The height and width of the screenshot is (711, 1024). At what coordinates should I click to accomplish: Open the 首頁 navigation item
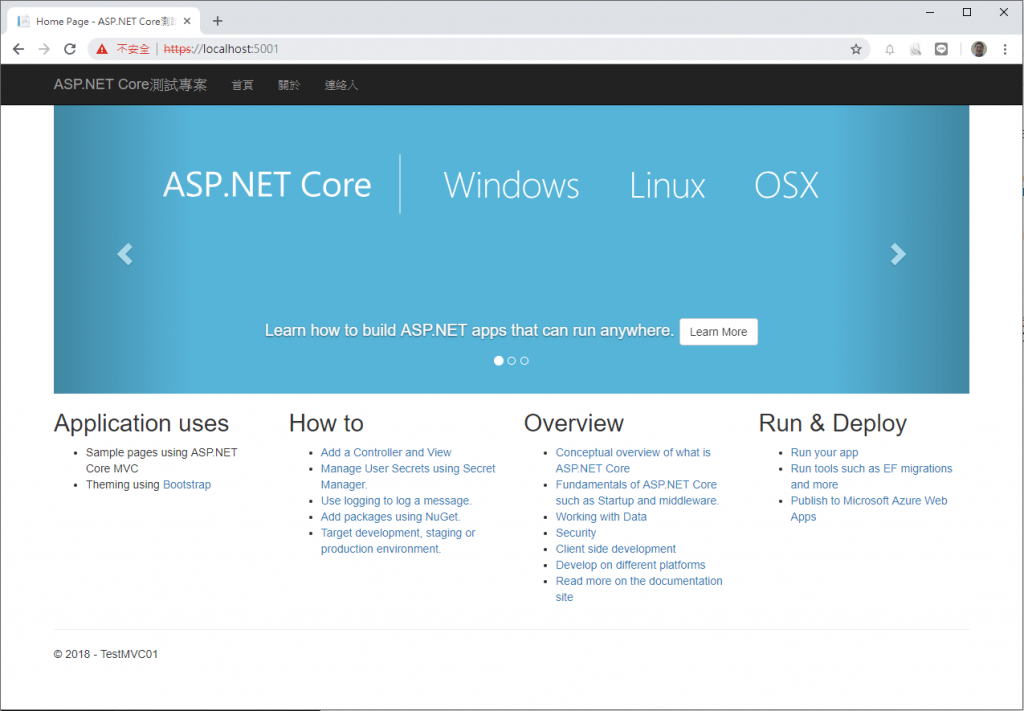[242, 85]
